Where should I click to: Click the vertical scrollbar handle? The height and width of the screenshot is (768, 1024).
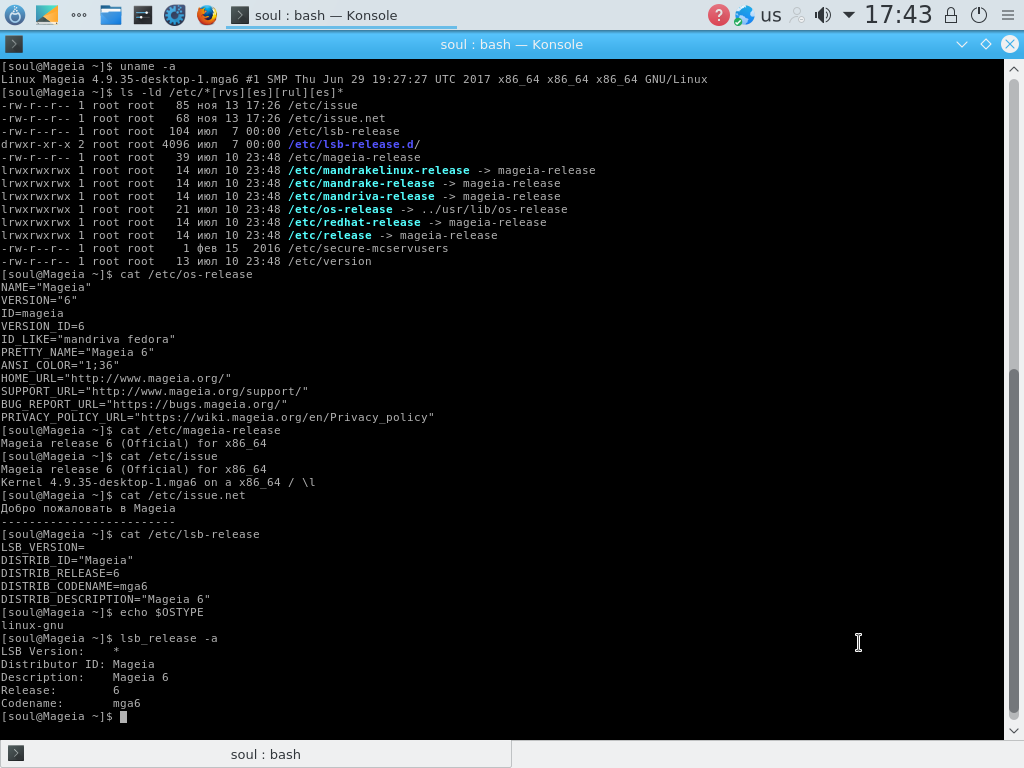coord(1014,542)
